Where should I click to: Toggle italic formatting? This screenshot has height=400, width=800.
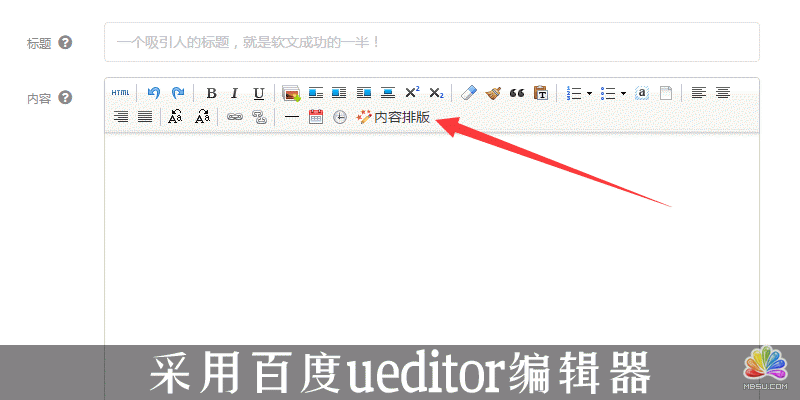(x=234, y=93)
